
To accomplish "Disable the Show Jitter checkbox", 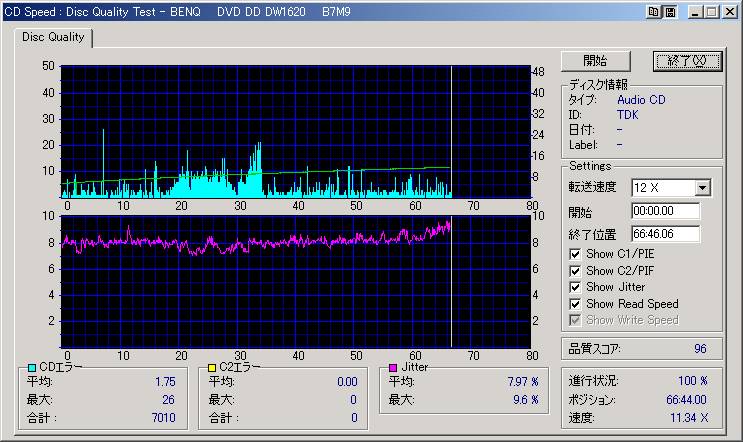I will pos(575,287).
